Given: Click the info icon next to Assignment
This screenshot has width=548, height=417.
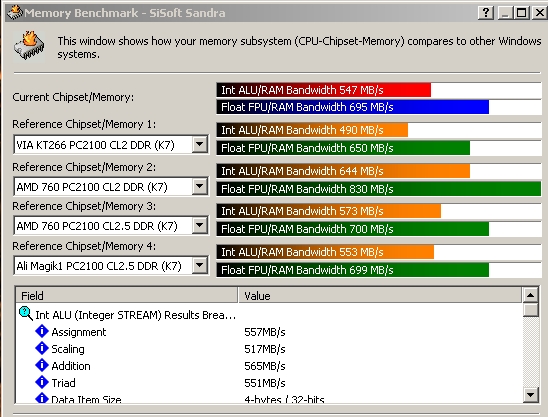Looking at the screenshot, I should (42, 331).
